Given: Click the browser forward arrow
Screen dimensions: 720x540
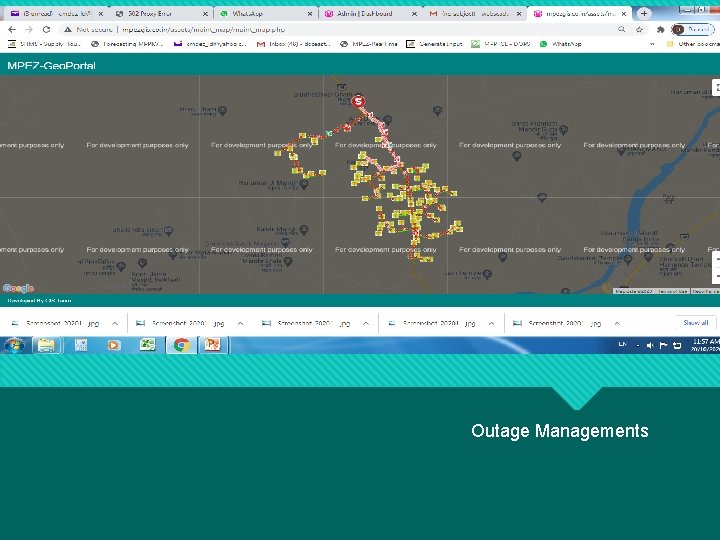Looking at the screenshot, I should (x=28, y=29).
